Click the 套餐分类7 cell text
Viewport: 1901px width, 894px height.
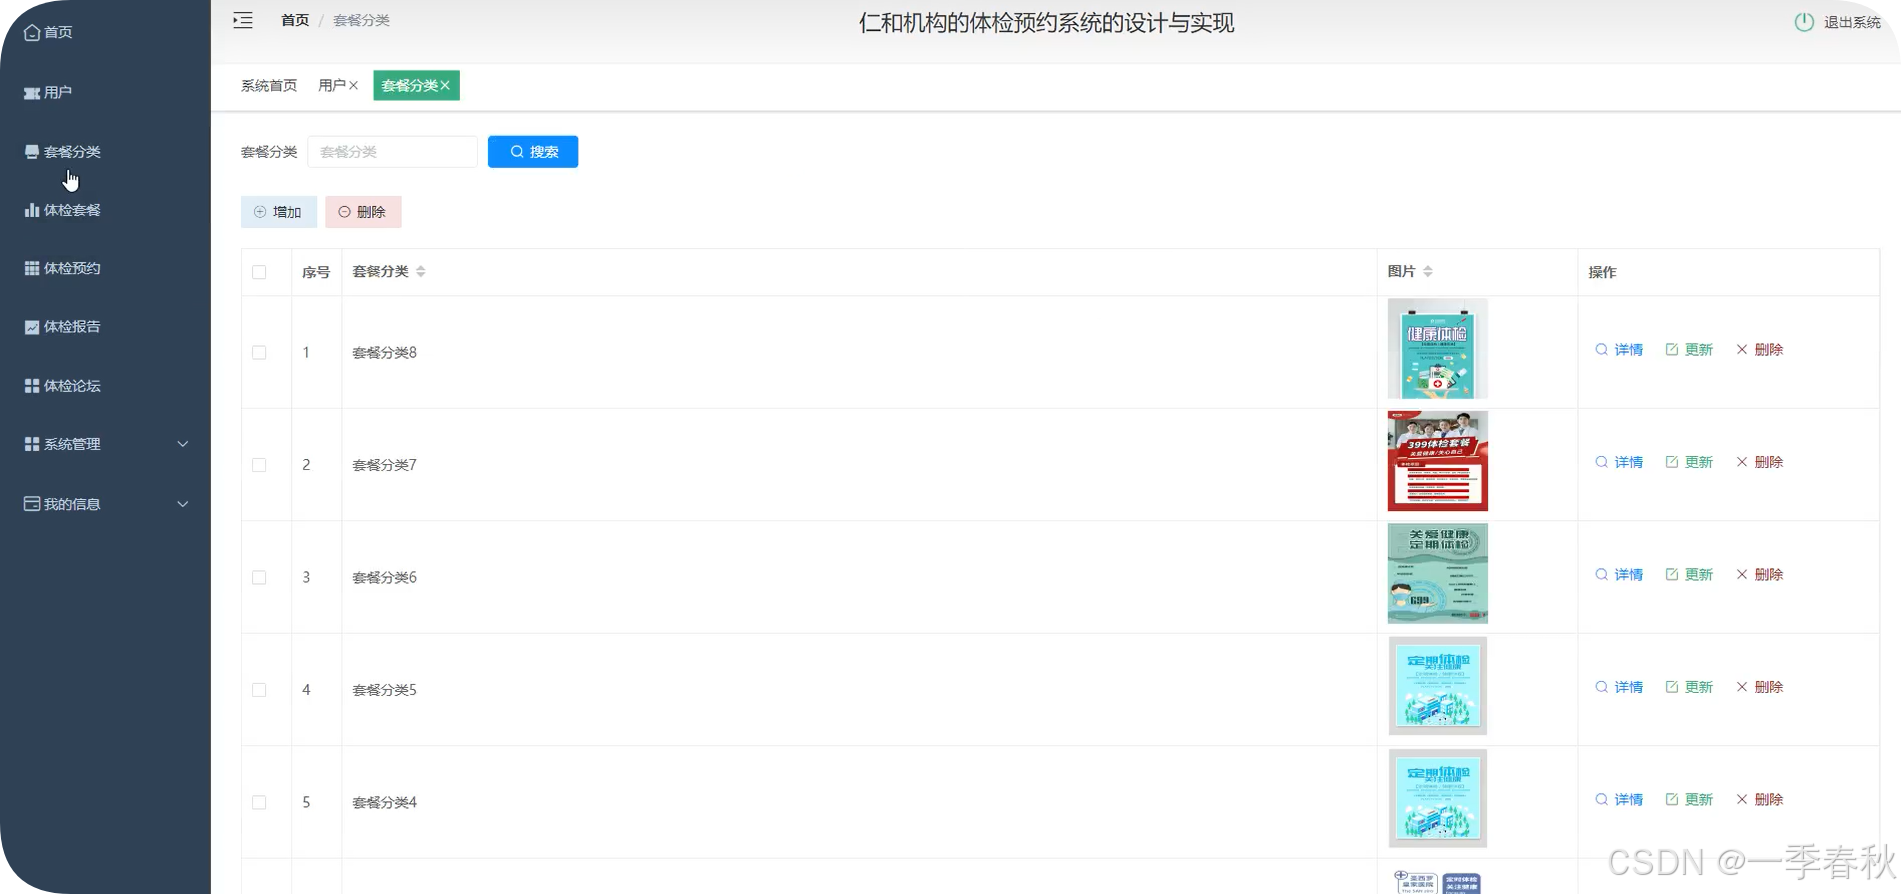point(385,465)
